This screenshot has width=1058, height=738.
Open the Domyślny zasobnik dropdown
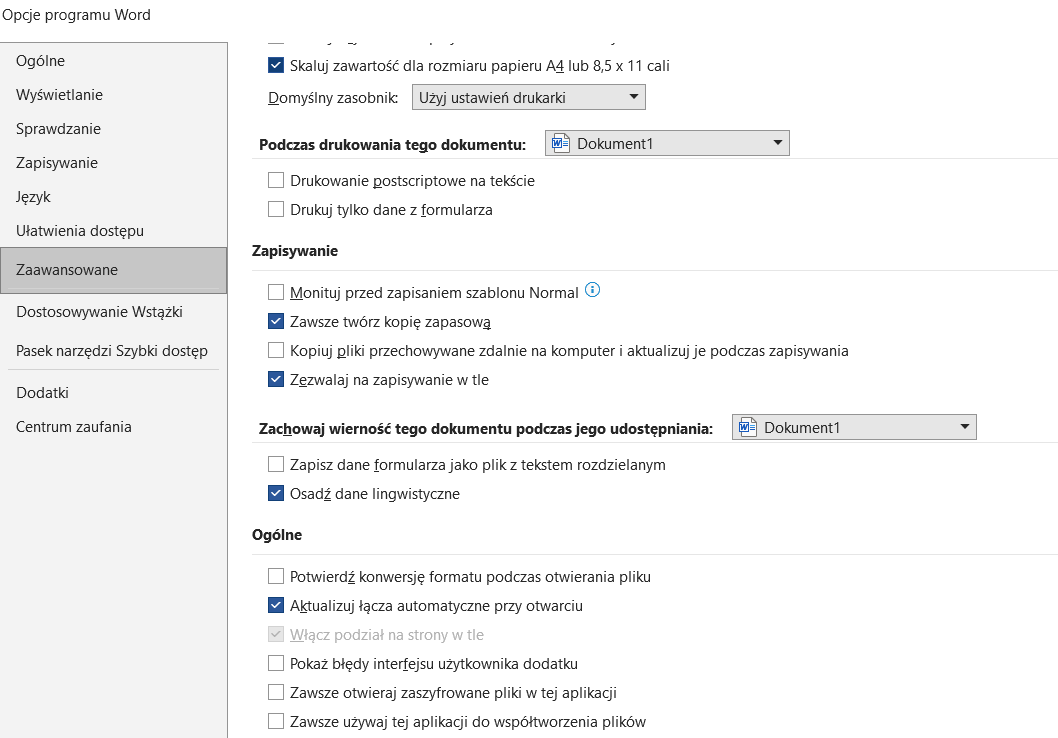528,97
